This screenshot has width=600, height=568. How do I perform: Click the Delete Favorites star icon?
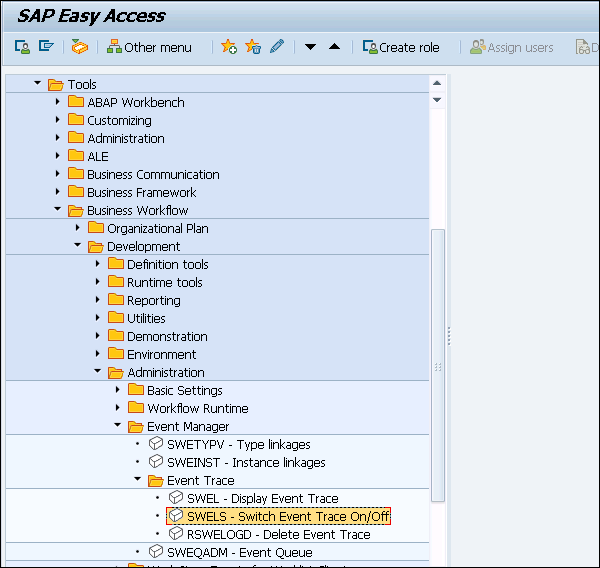[253, 47]
